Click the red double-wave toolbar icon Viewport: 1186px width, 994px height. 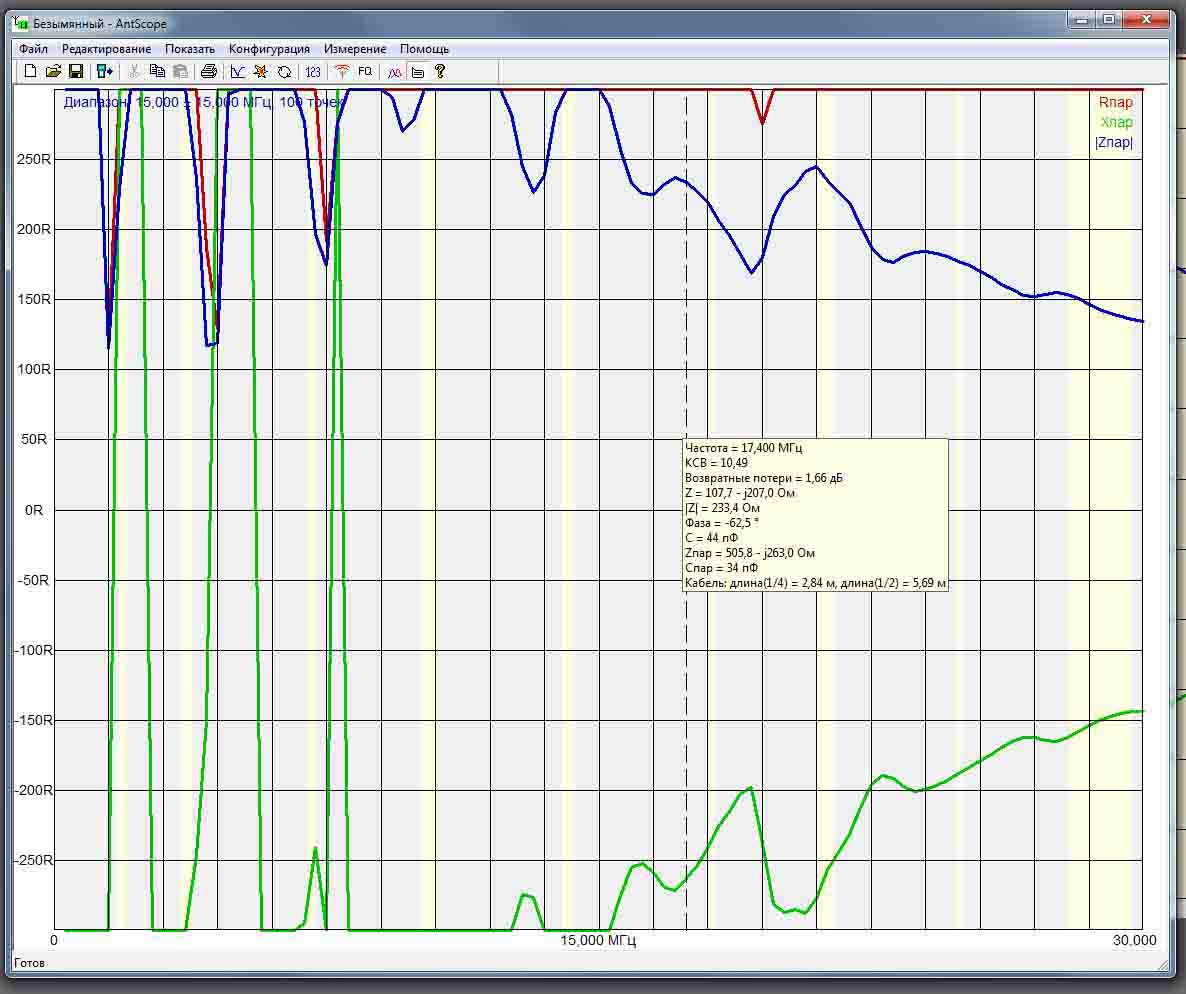[x=394, y=72]
